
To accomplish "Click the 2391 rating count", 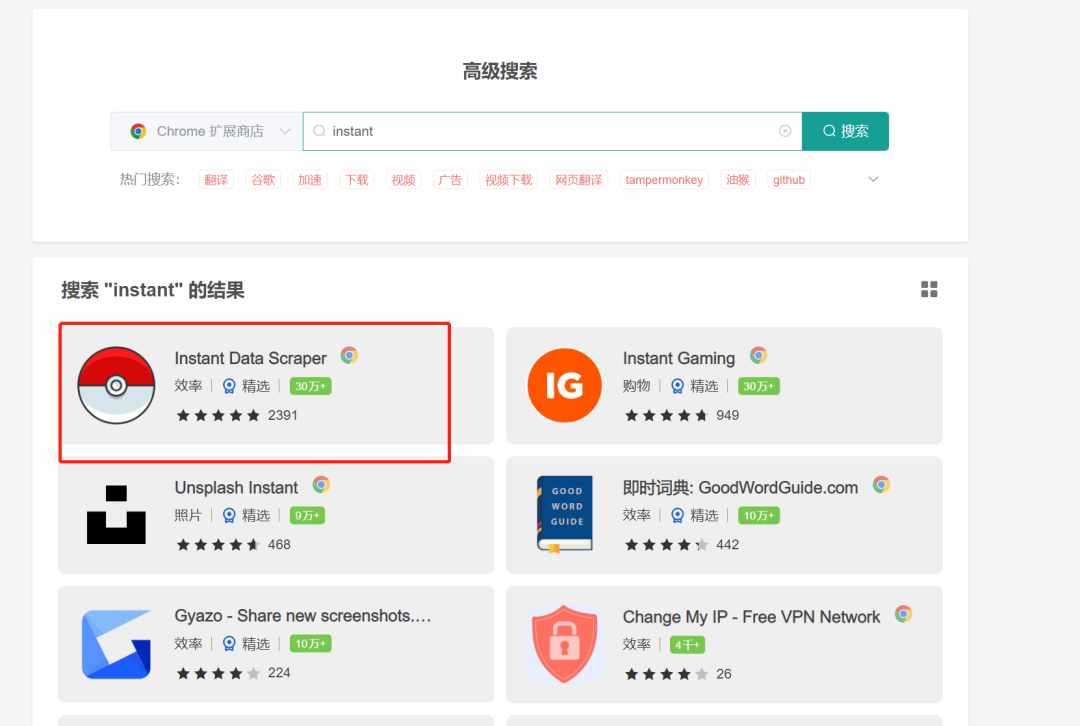I will coord(282,415).
